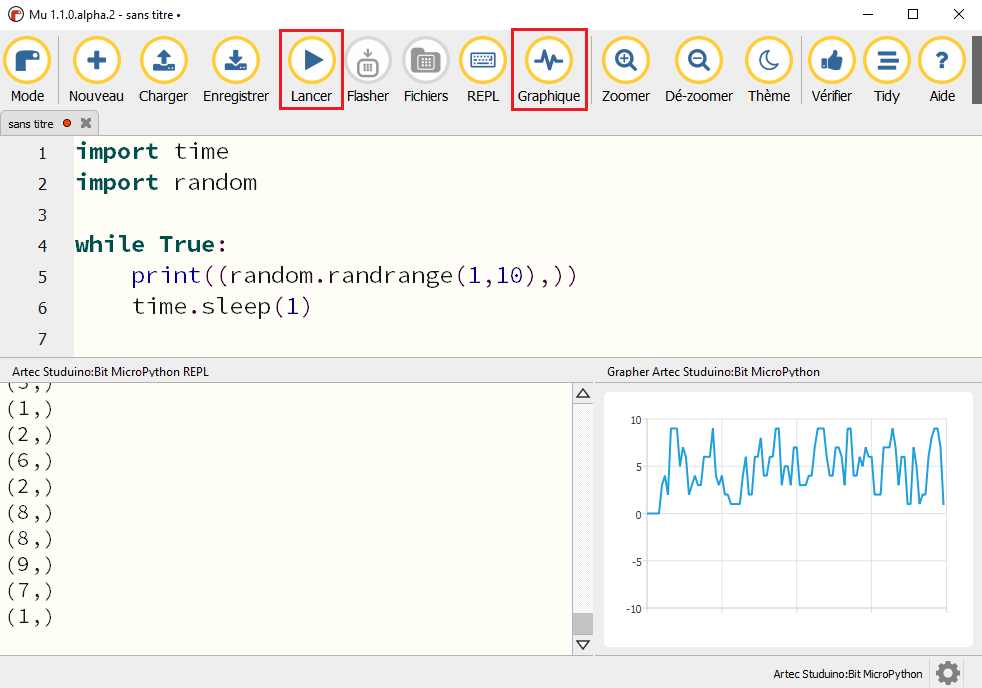Toggle the Graphique plotter
The image size is (982, 688).
coord(549,69)
